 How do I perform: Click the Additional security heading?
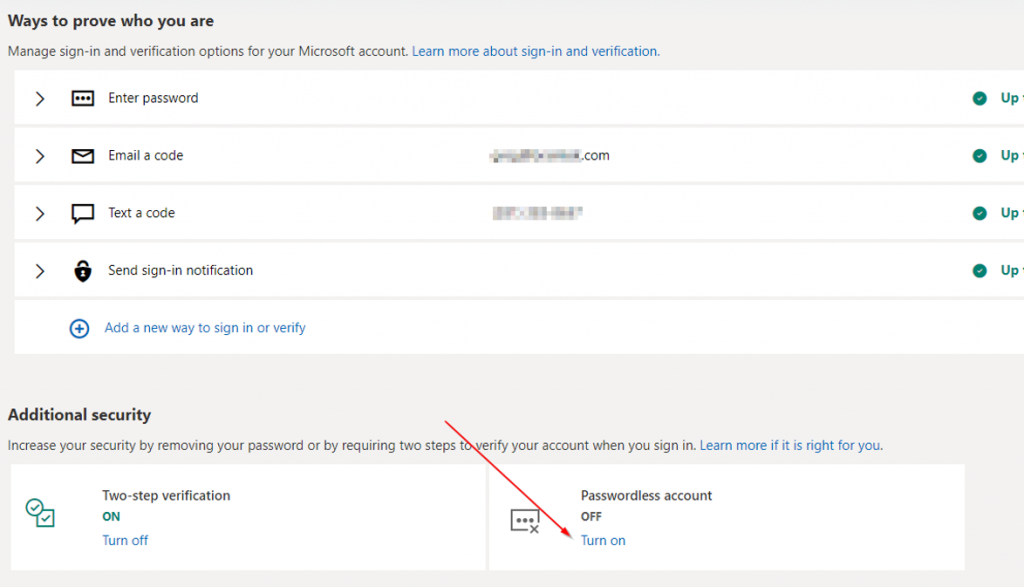point(80,415)
